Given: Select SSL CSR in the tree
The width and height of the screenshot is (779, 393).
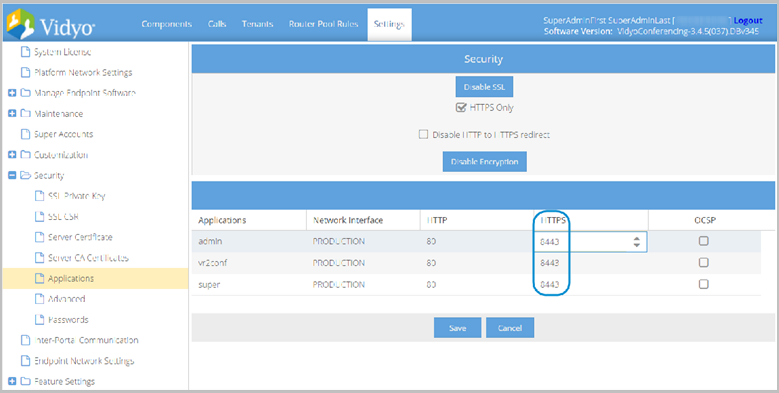Looking at the screenshot, I should 63,217.
